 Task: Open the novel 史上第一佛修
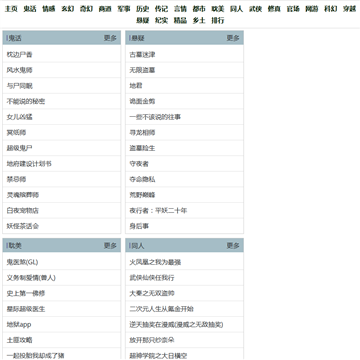pyautogui.click(x=26, y=293)
